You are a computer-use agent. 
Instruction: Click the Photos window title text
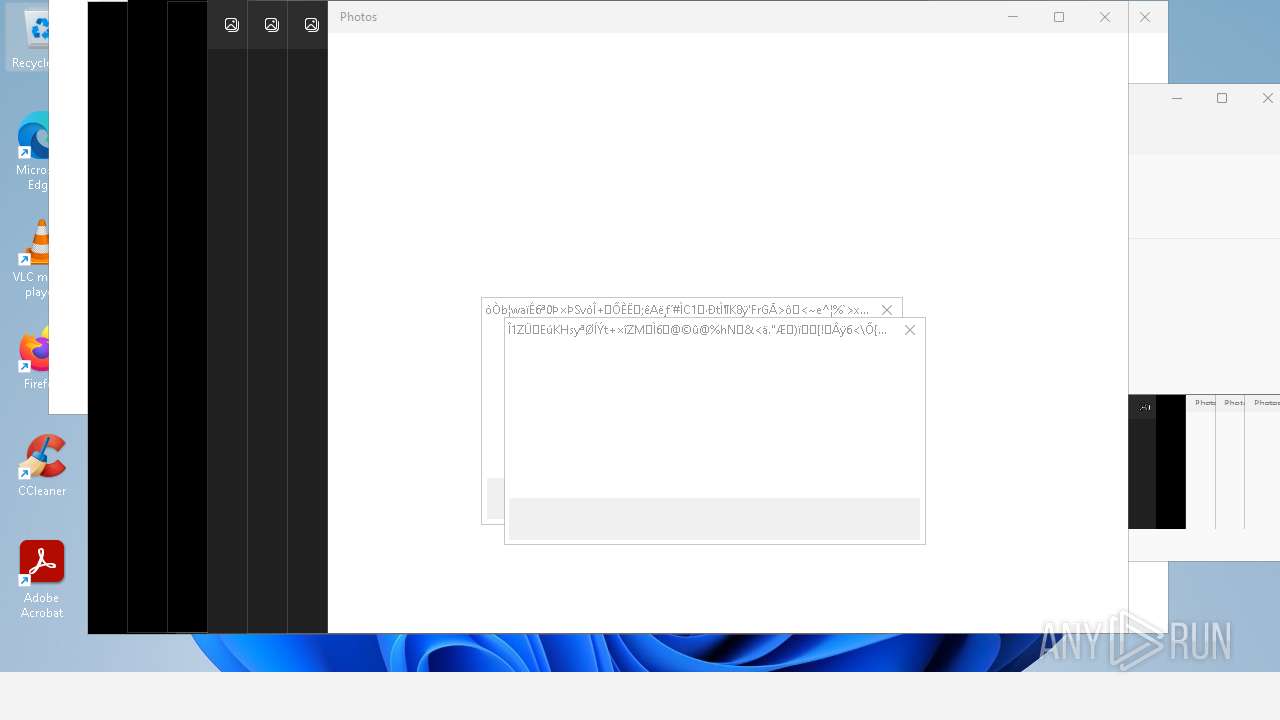coord(358,17)
